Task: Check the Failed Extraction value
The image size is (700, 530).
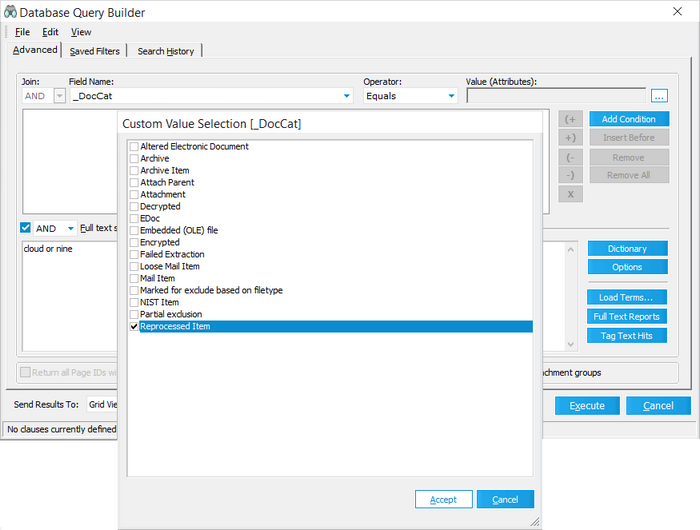Action: tap(134, 255)
